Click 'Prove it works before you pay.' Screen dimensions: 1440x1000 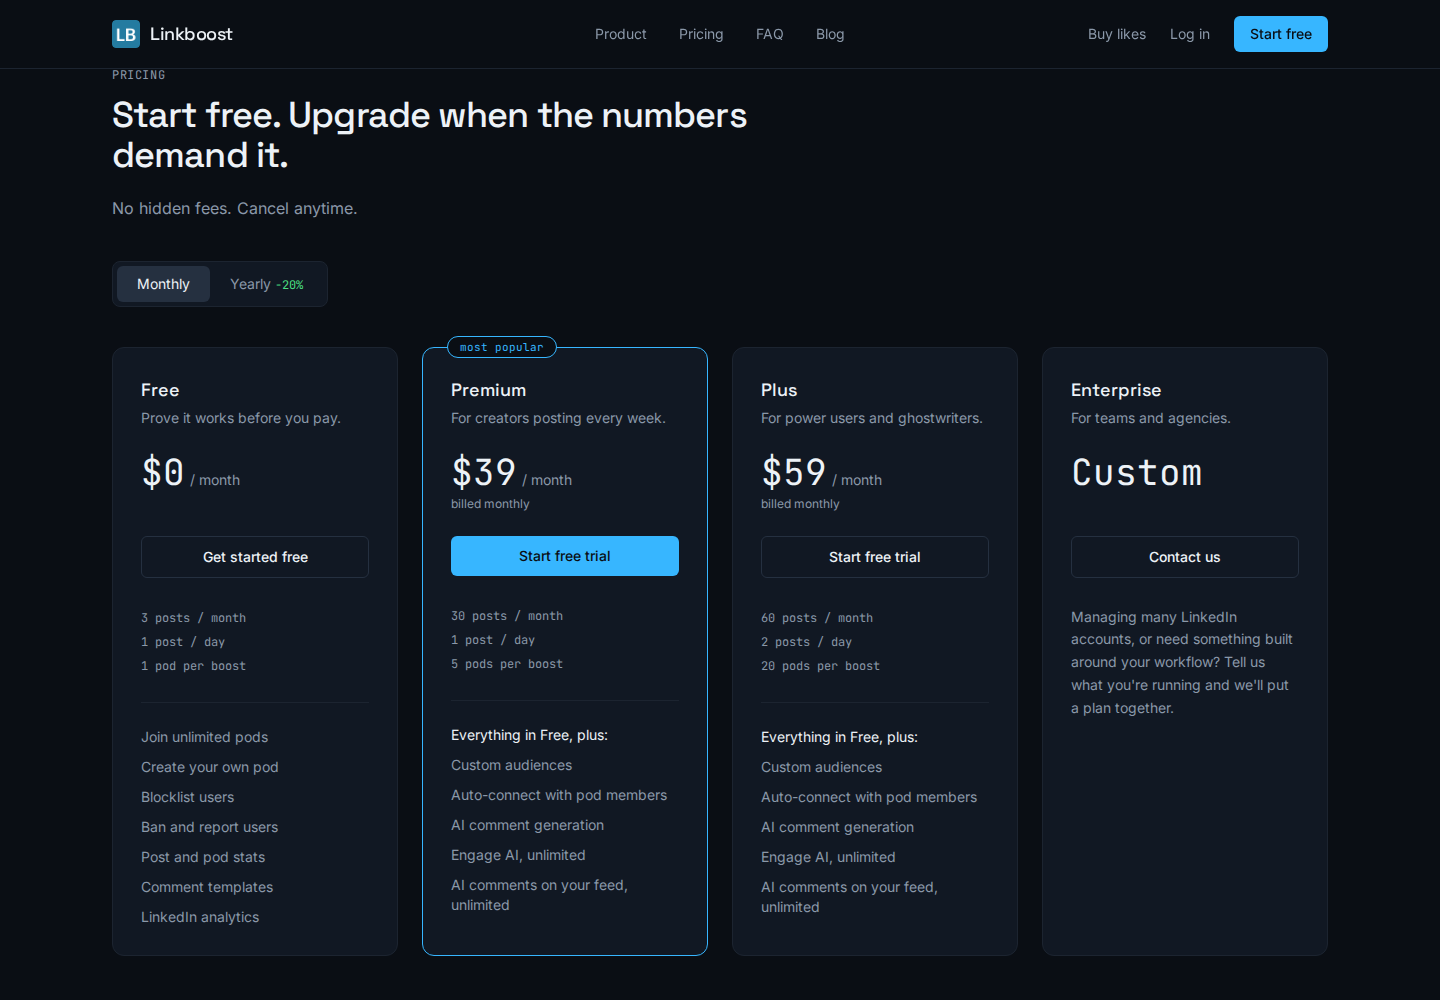241,418
